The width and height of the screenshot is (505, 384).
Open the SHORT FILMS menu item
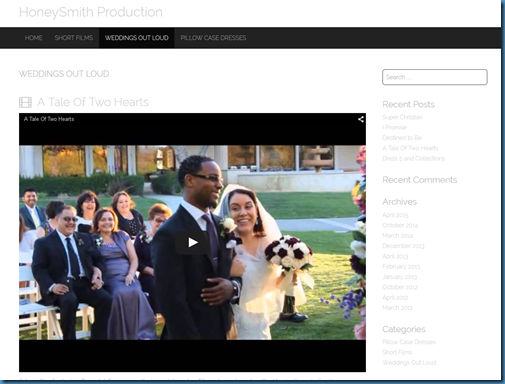pyautogui.click(x=74, y=38)
